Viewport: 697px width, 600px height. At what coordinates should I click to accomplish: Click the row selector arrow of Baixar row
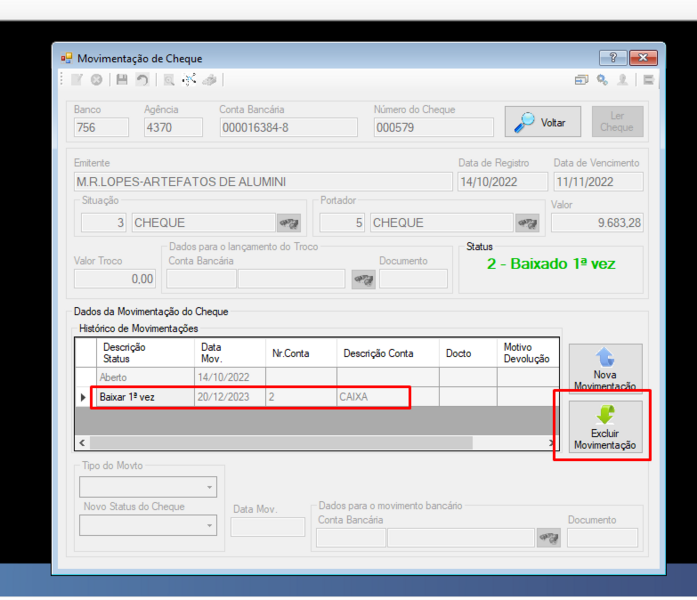coord(83,397)
